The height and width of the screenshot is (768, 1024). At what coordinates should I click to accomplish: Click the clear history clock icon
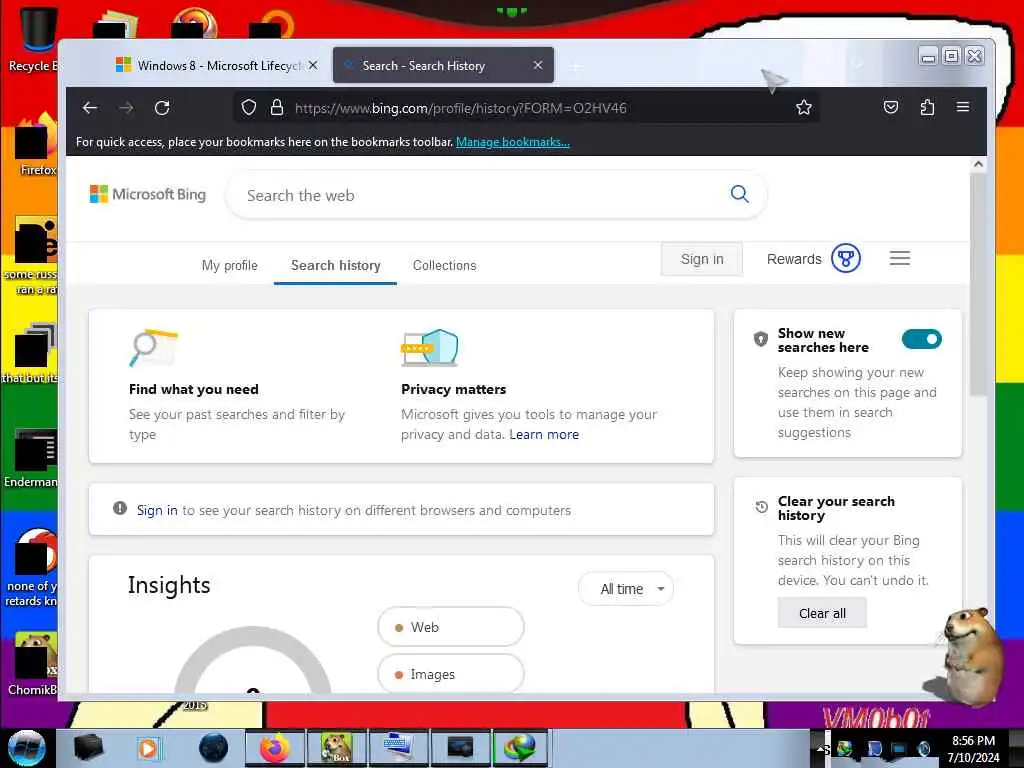click(761, 507)
